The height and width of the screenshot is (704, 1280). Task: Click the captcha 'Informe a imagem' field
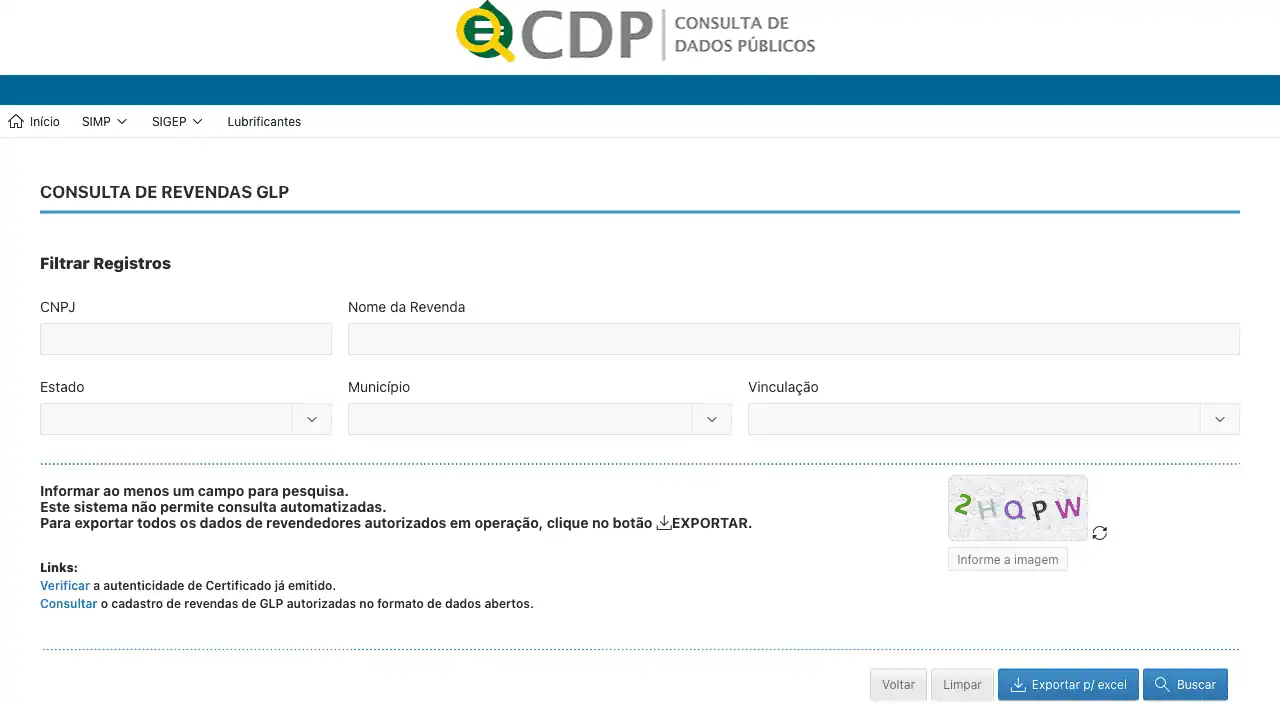[x=1007, y=560]
